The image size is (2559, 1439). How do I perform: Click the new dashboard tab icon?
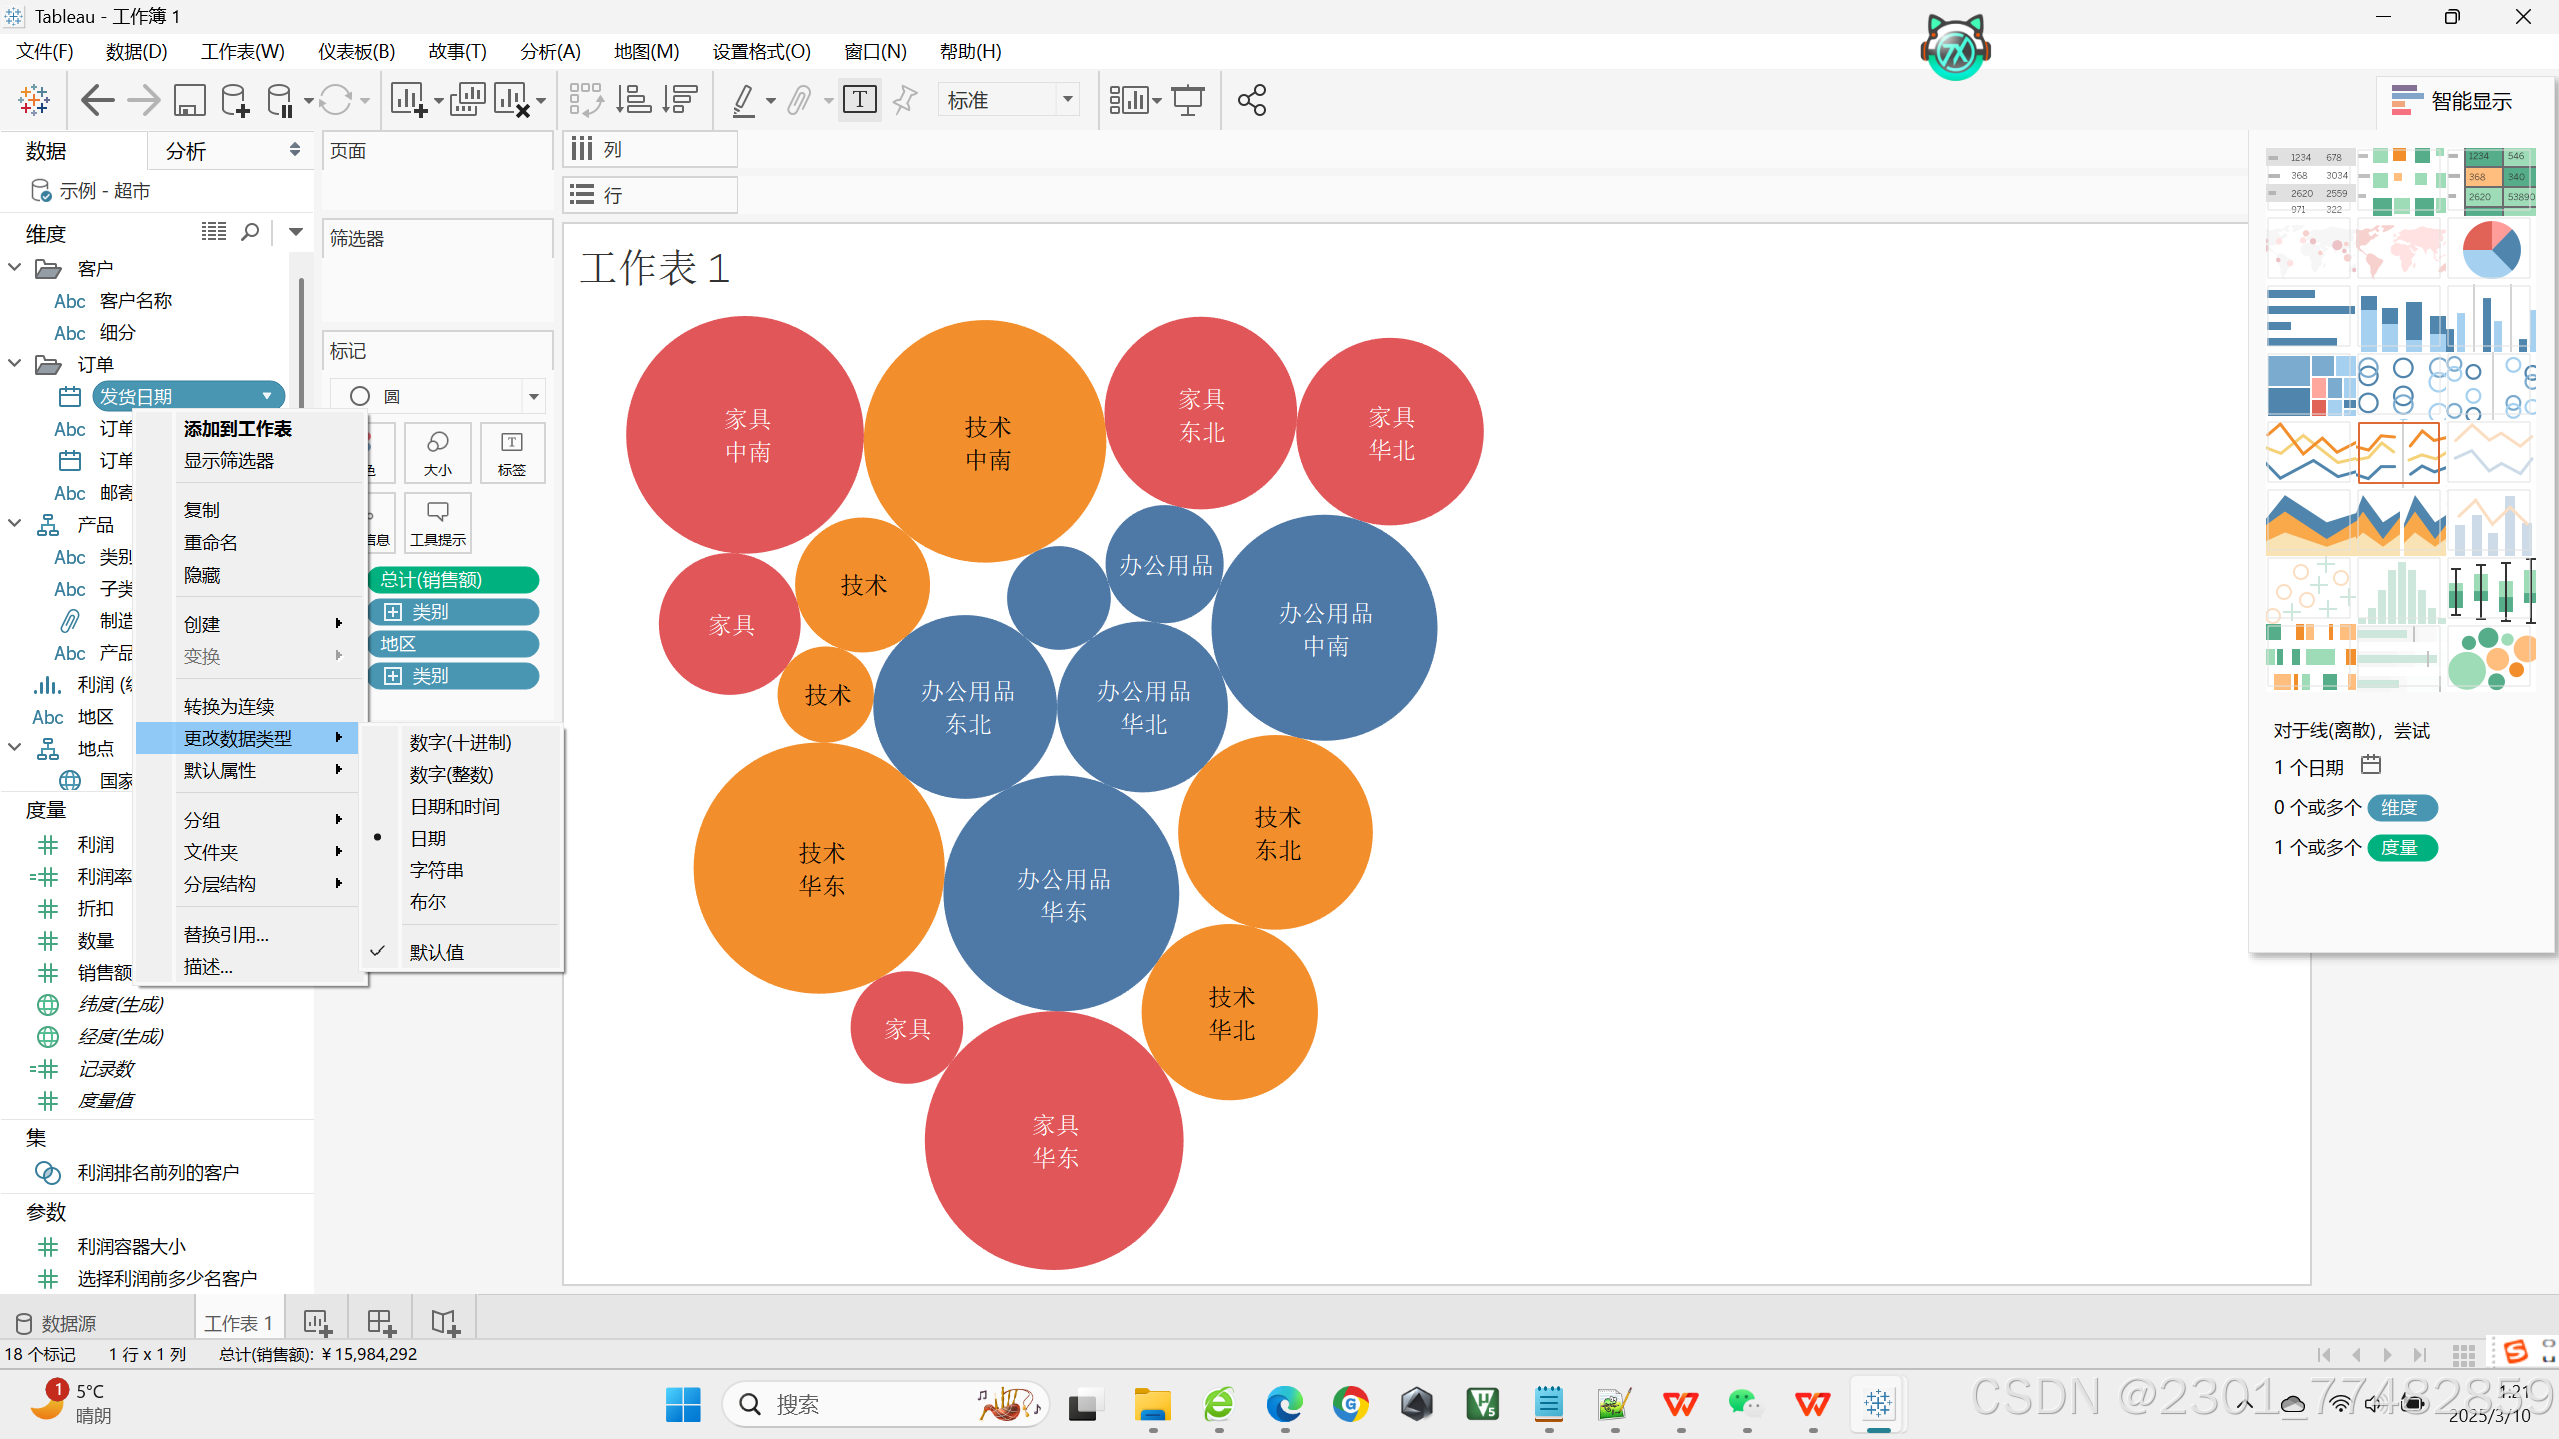(381, 1322)
